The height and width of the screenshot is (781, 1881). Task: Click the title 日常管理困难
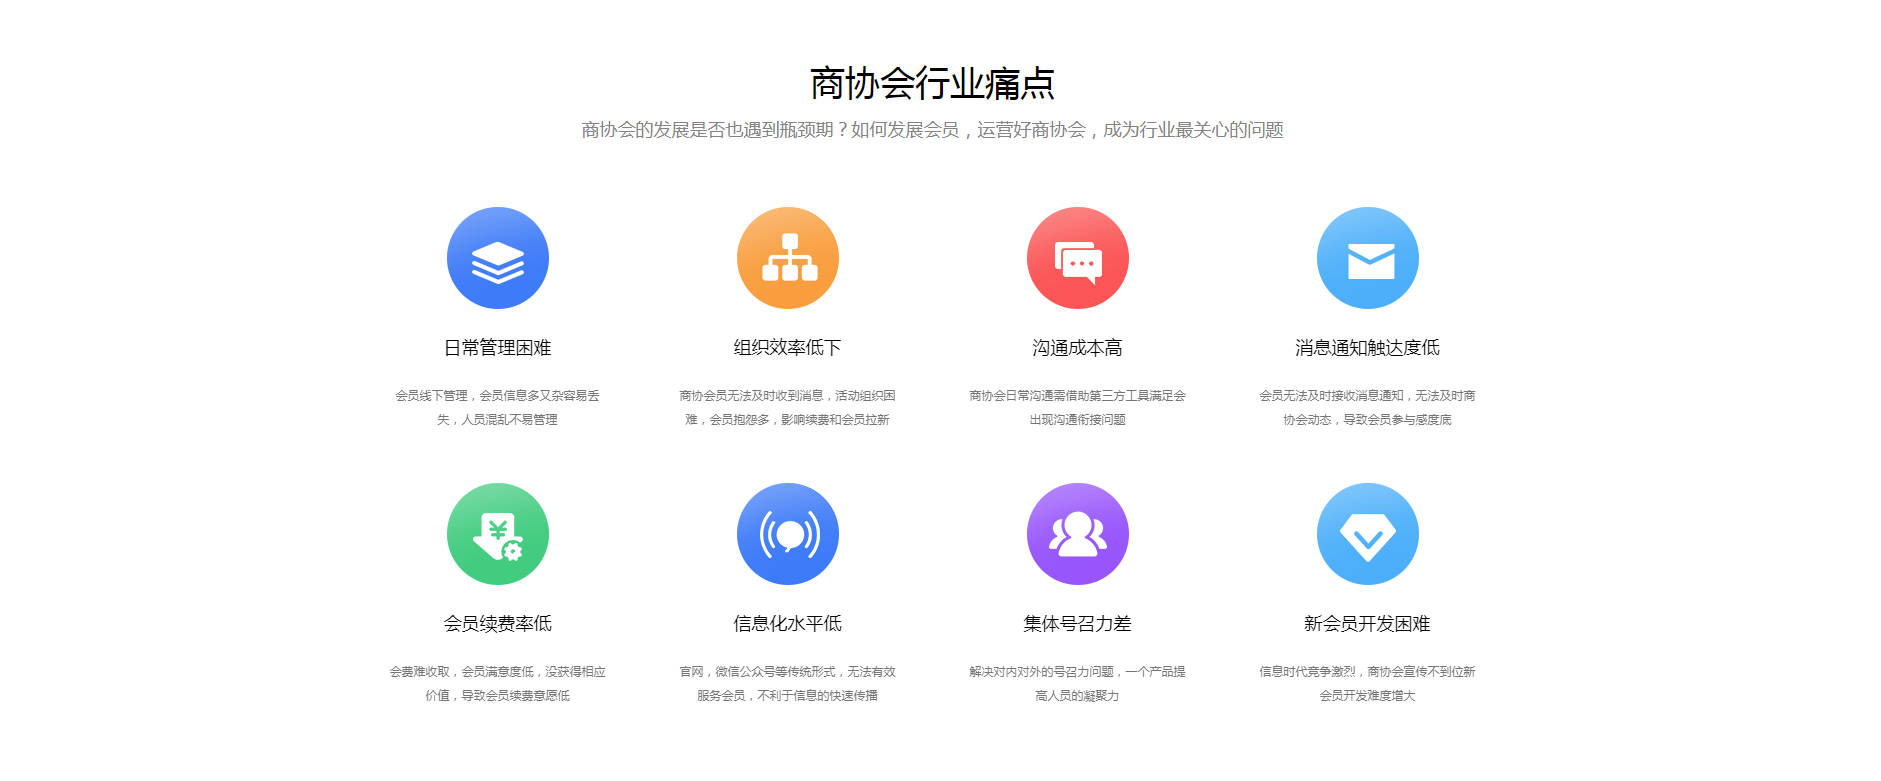[x=498, y=348]
